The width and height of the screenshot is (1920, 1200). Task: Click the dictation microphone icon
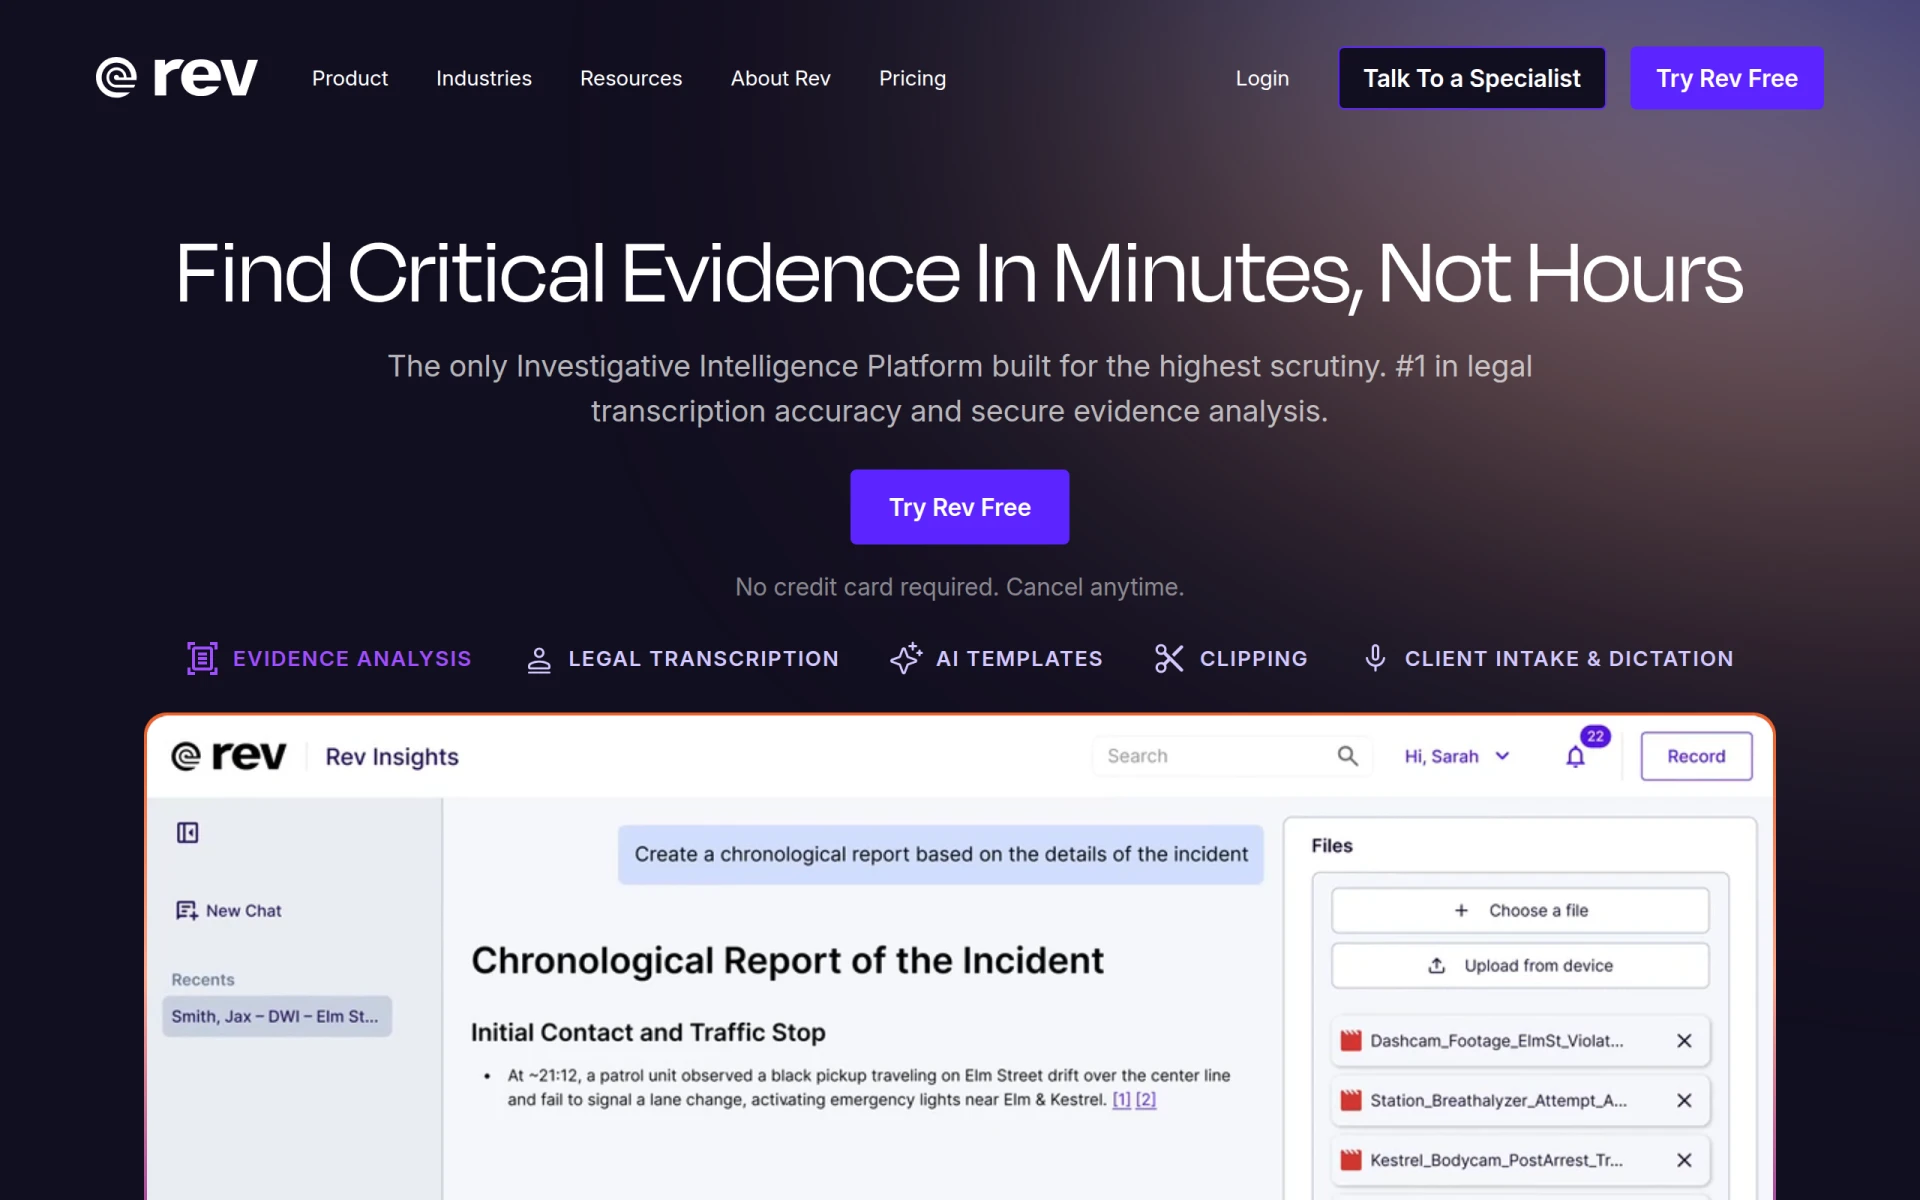click(x=1375, y=658)
